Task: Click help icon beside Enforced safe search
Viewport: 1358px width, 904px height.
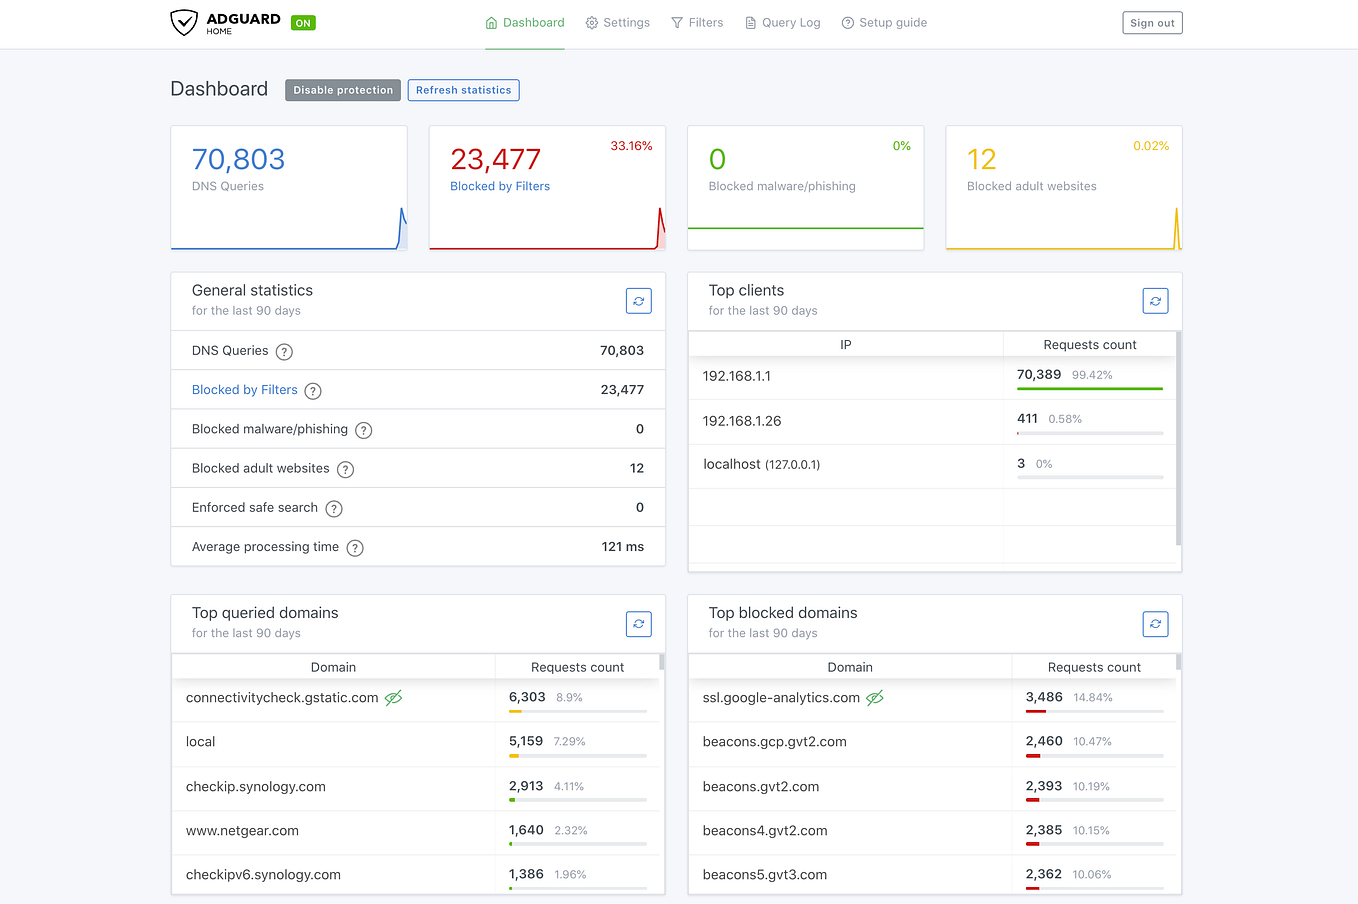Action: click(334, 509)
